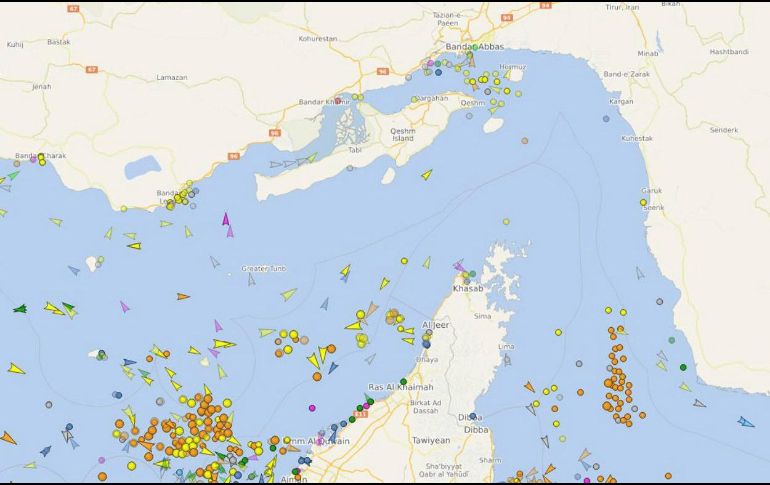This screenshot has height=485, width=770.
Task: Click the Greater Tunb island label
Action: point(264,269)
